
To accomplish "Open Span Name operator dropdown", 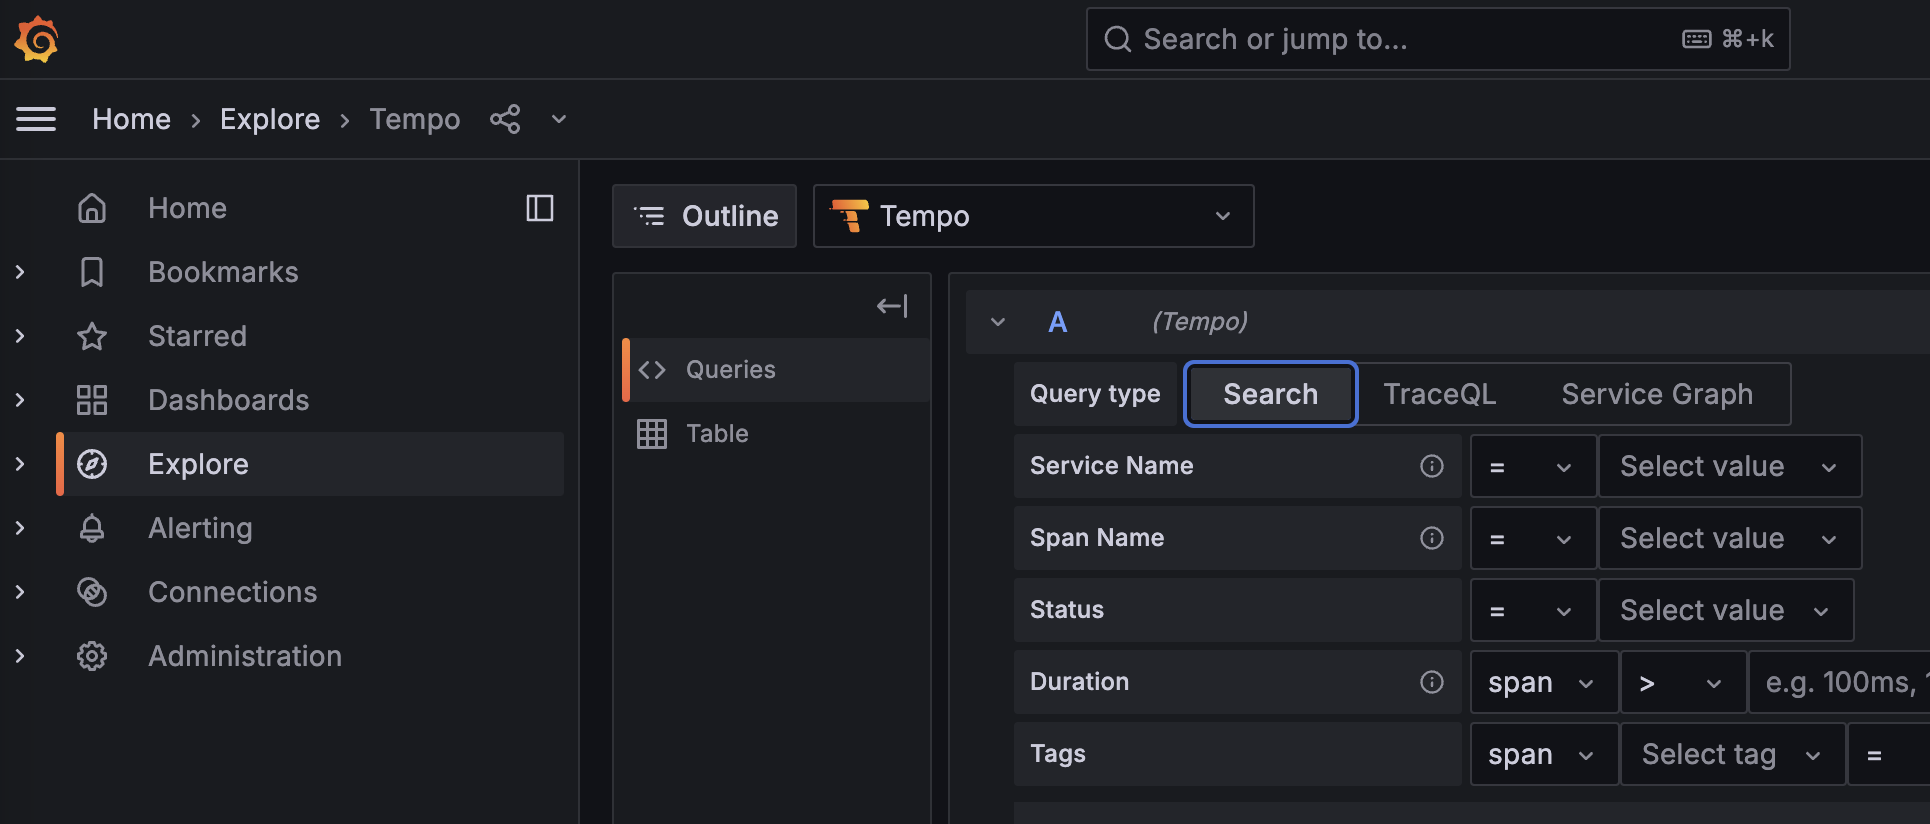I will coord(1533,538).
